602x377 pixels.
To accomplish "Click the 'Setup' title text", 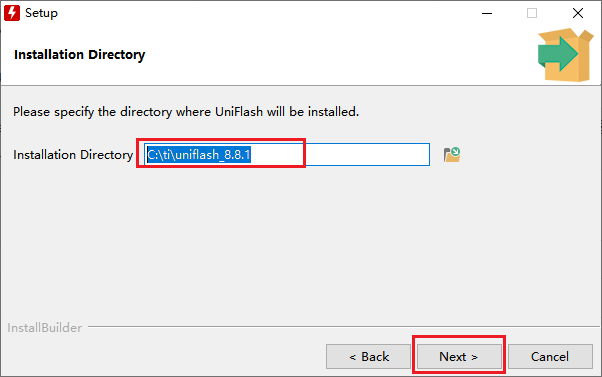I will tap(41, 13).
